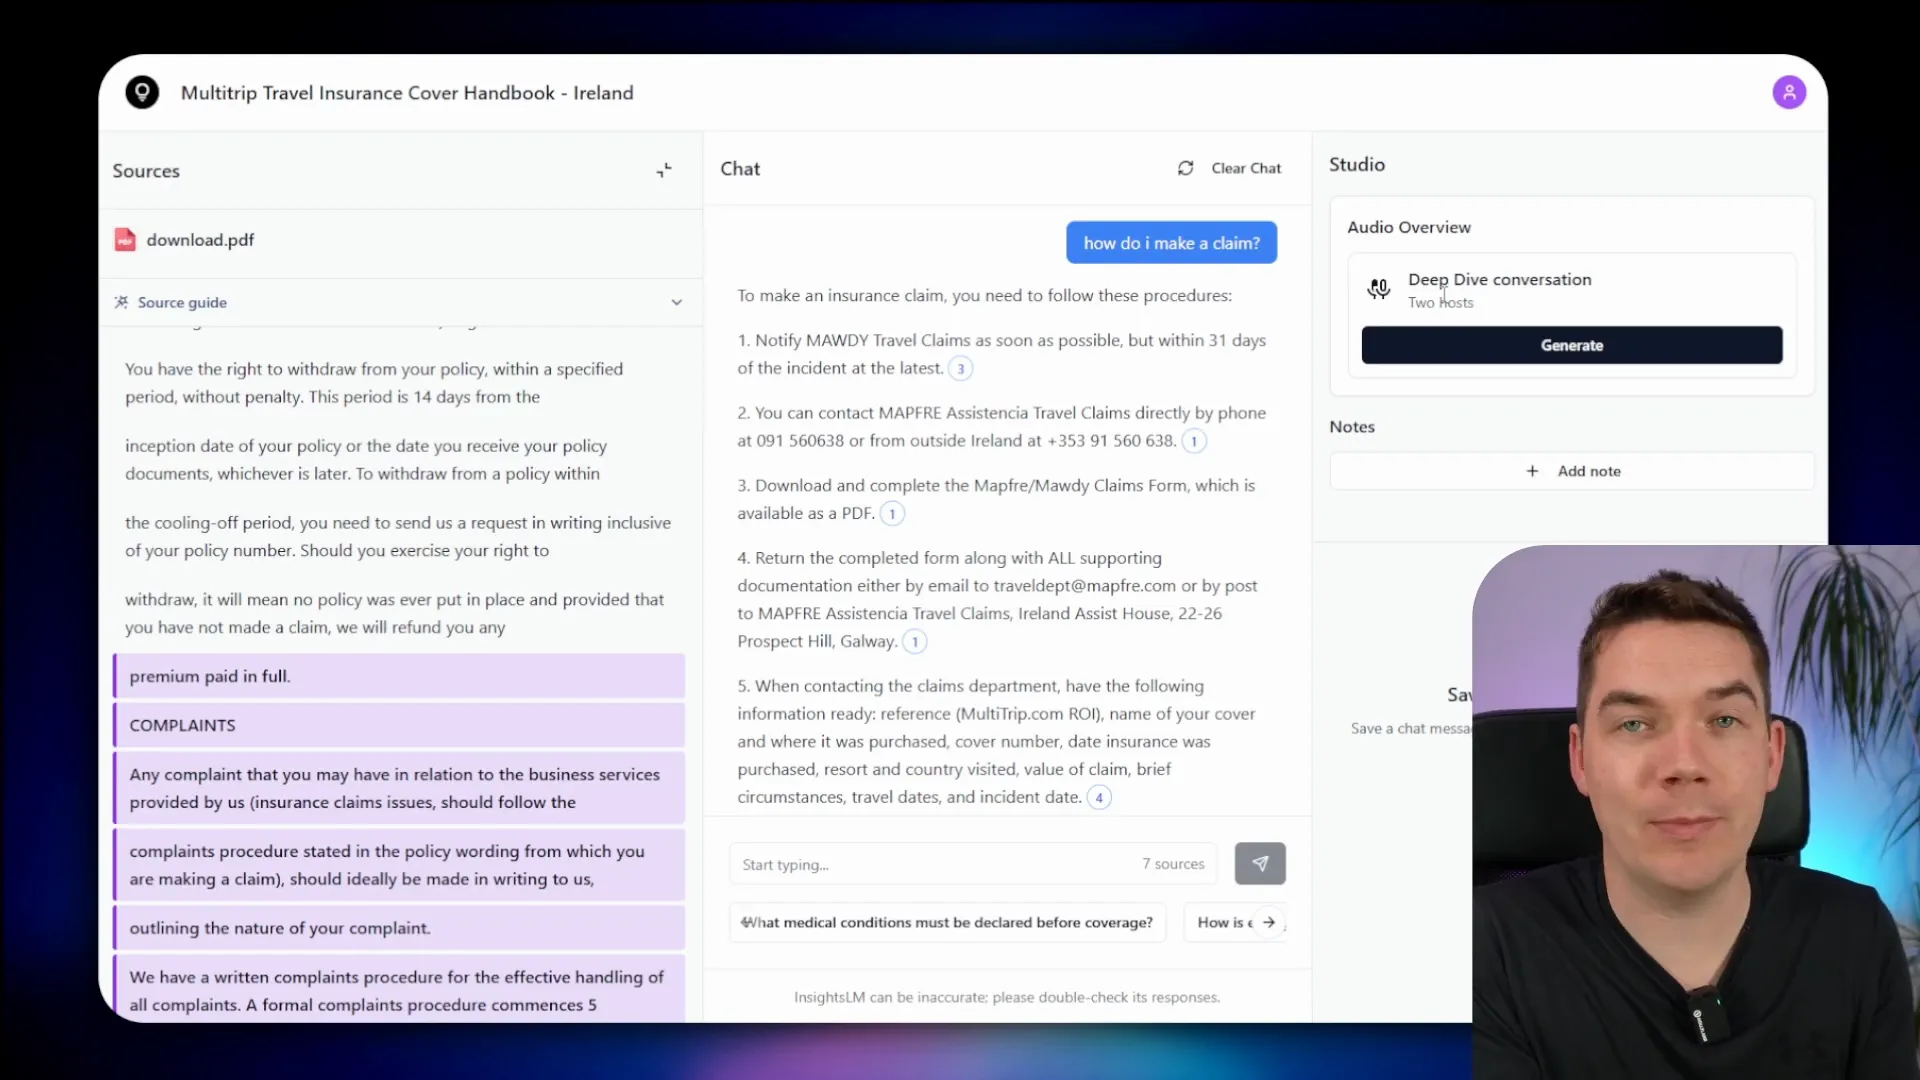
Task: Click the red PDF file icon
Action: (x=125, y=240)
